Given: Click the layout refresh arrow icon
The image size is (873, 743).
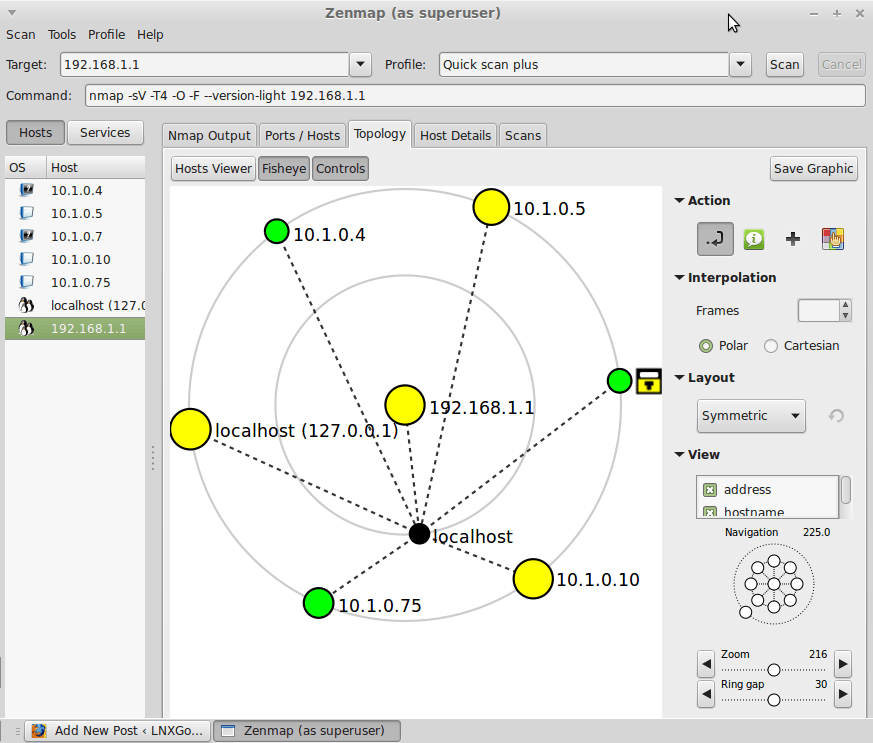Looking at the screenshot, I should (x=836, y=416).
